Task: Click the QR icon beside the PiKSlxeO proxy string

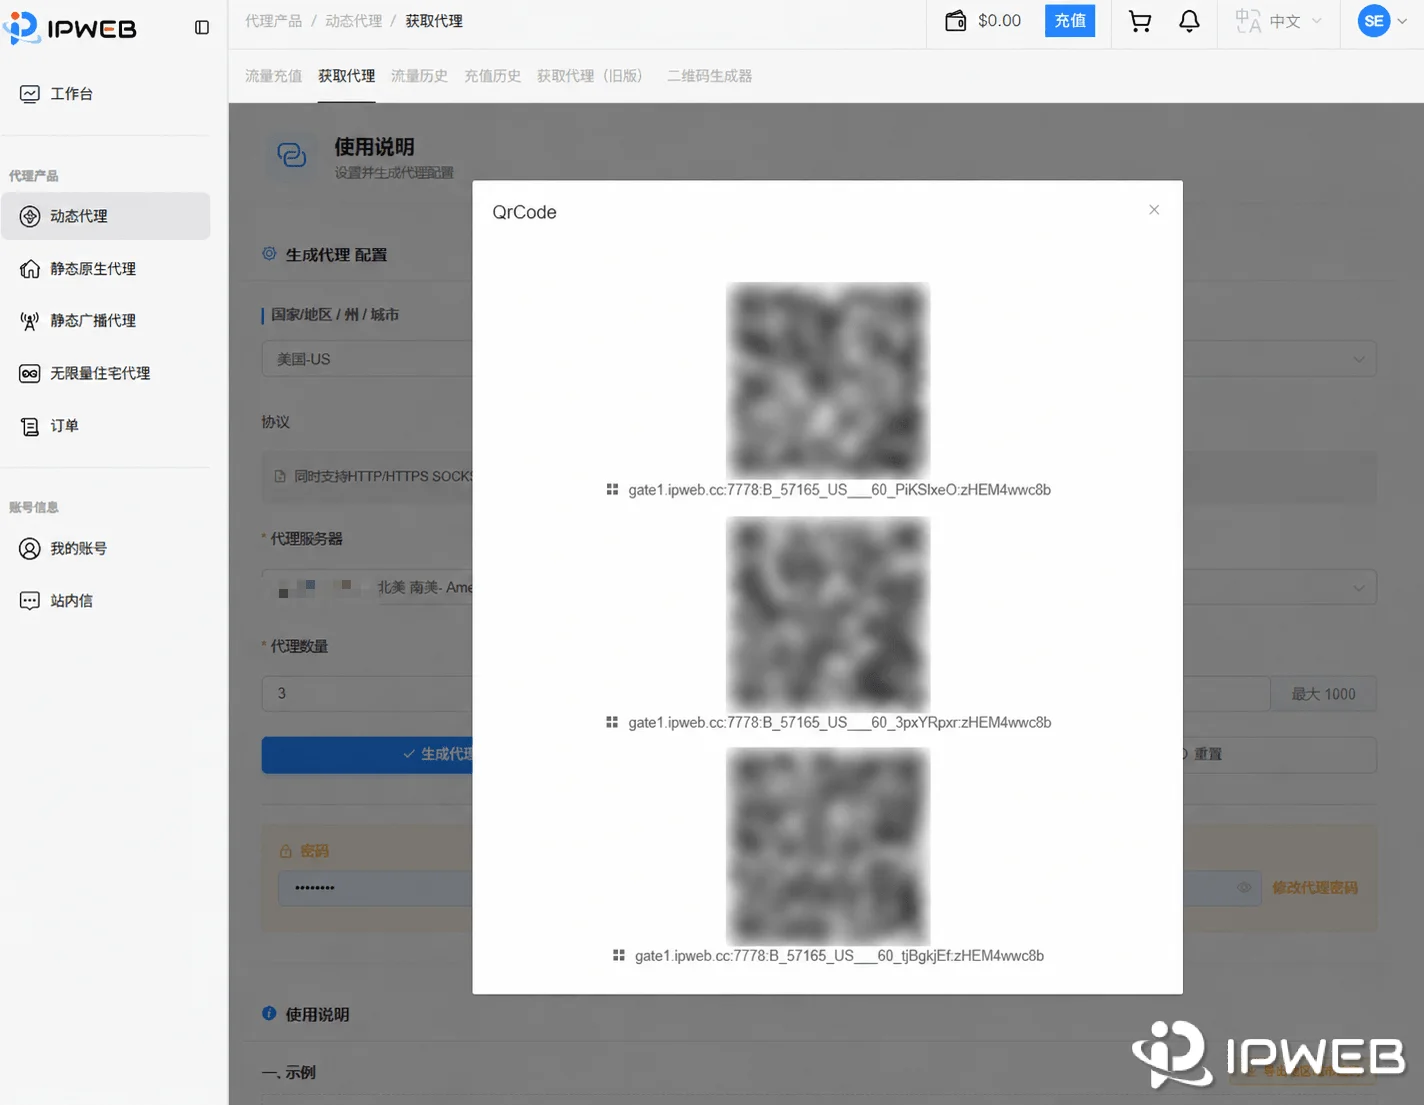Action: (612, 490)
